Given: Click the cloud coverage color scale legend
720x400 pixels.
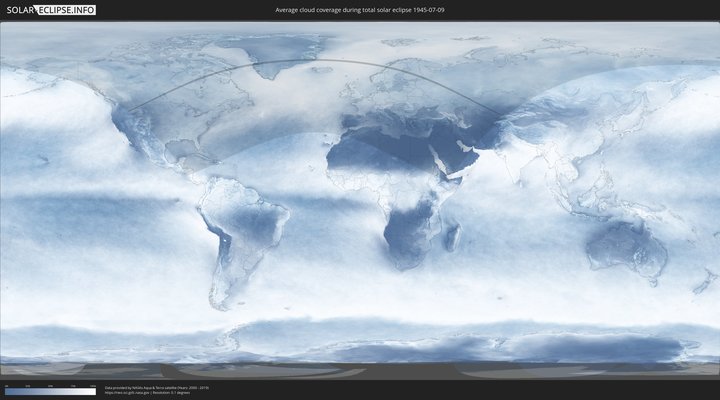Looking at the screenshot, I should coord(51,391).
